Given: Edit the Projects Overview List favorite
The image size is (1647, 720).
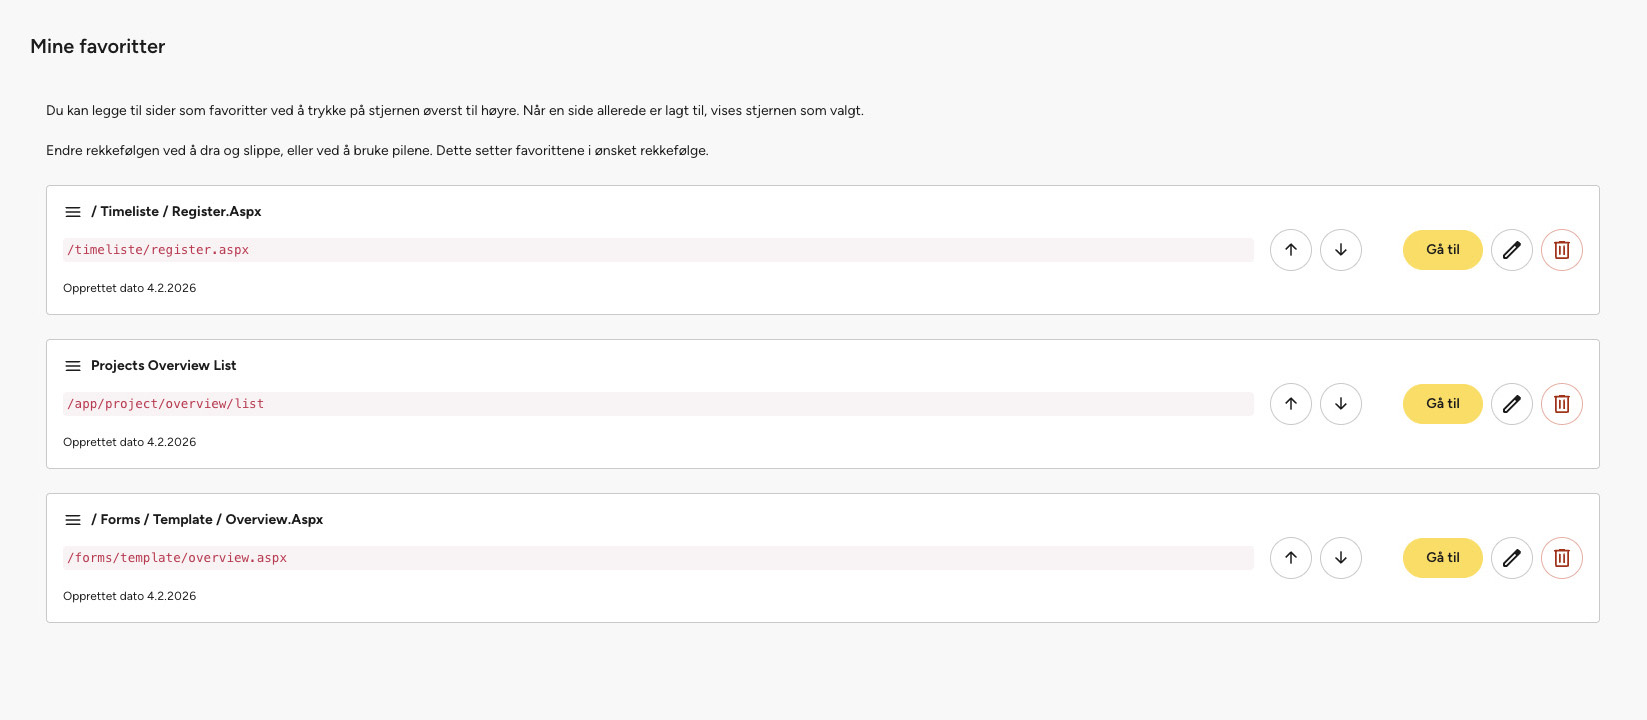Looking at the screenshot, I should click(x=1511, y=404).
